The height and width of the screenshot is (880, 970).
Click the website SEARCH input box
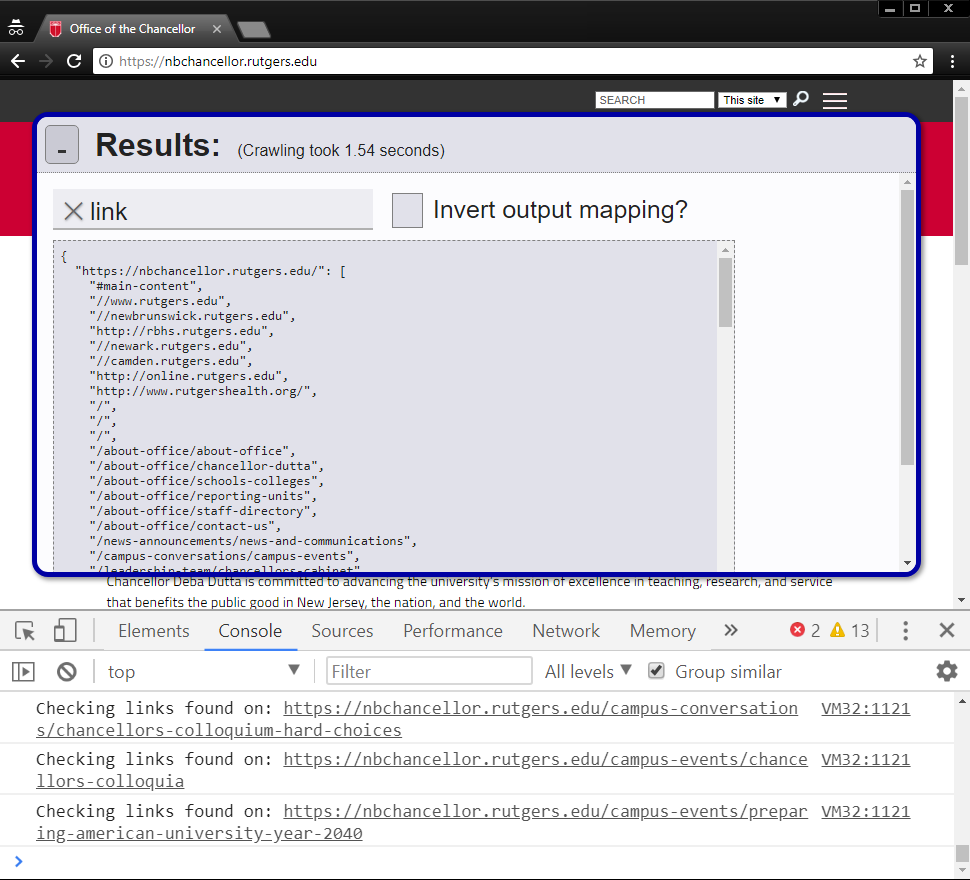coord(655,100)
